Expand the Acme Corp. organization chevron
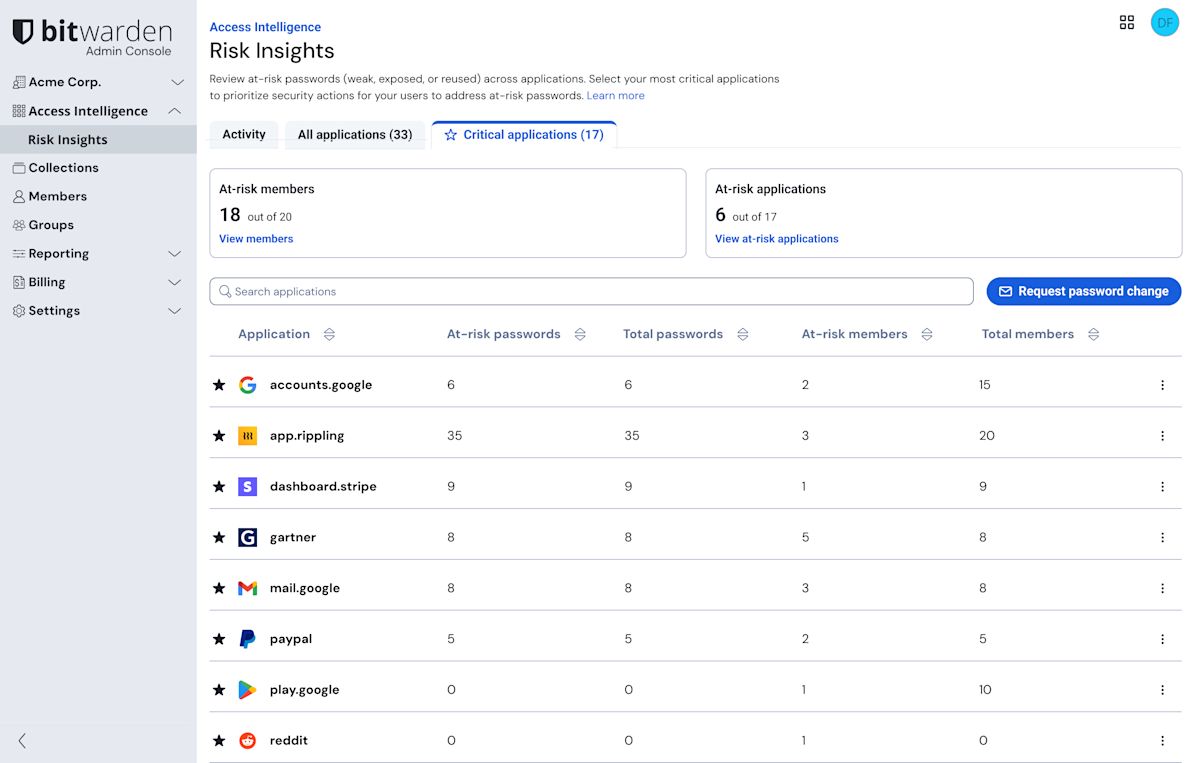The image size is (1200, 763). pos(177,82)
